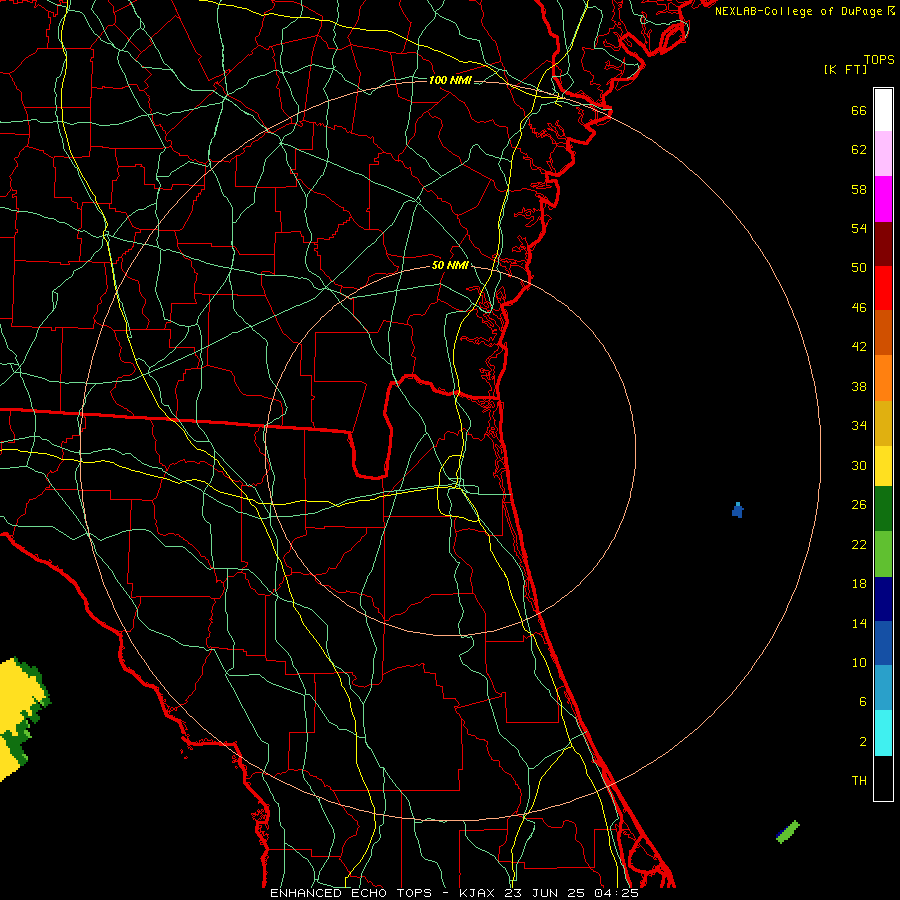Click the "30" legend value label
Viewport: 900px width, 900px height.
point(859,465)
